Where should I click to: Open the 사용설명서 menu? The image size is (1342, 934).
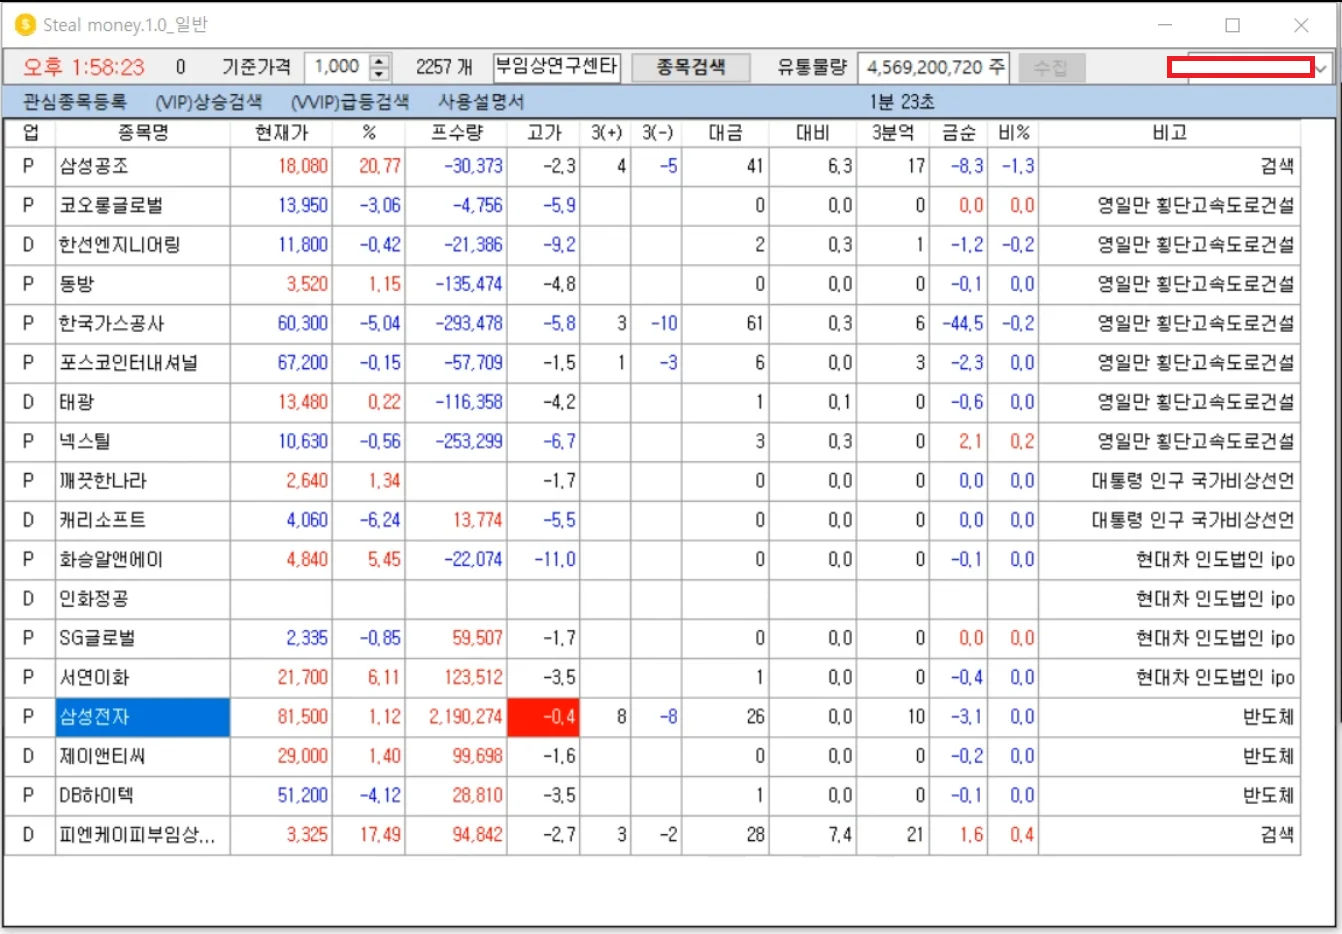click(x=481, y=102)
